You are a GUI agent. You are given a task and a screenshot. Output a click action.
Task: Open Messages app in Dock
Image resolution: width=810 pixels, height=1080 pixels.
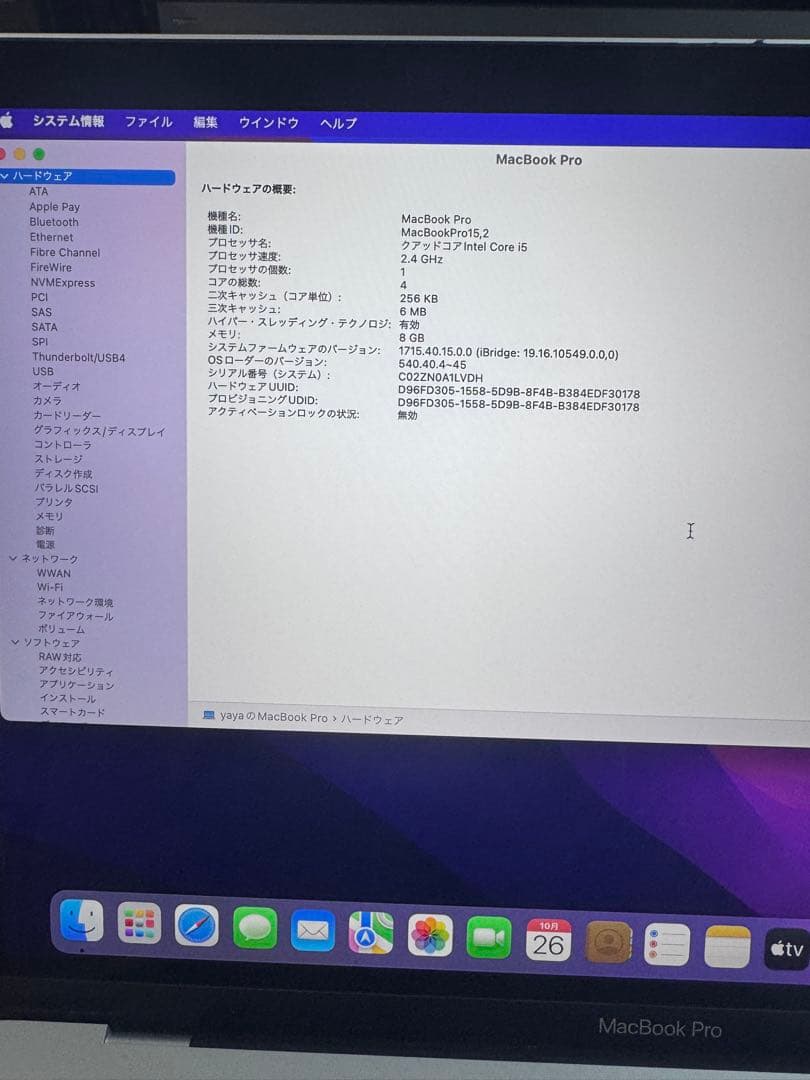point(255,929)
